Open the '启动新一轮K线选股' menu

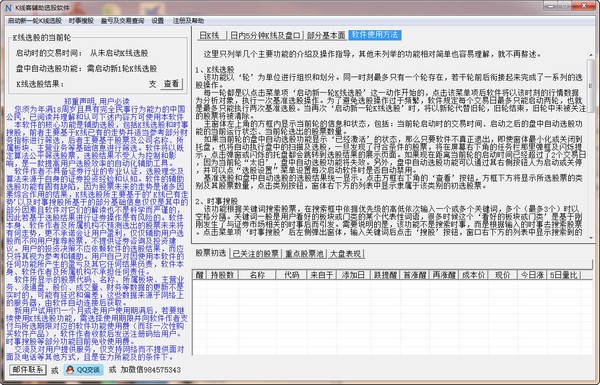click(x=35, y=21)
